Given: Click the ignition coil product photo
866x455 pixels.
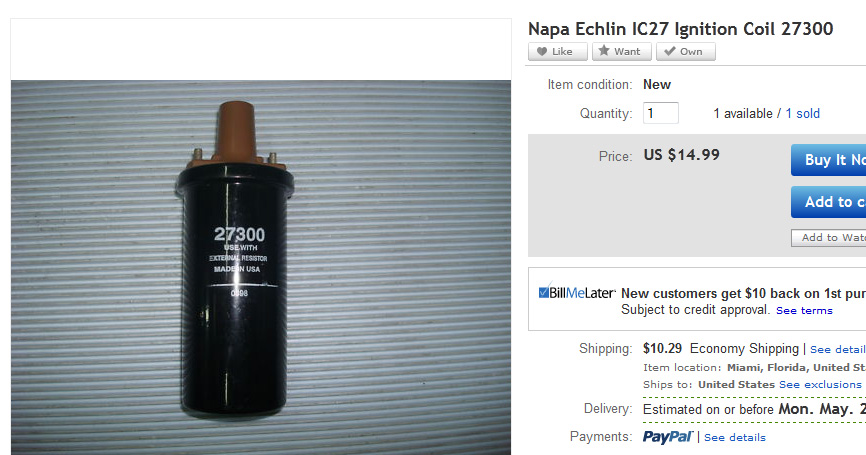Looking at the screenshot, I should pos(261,268).
